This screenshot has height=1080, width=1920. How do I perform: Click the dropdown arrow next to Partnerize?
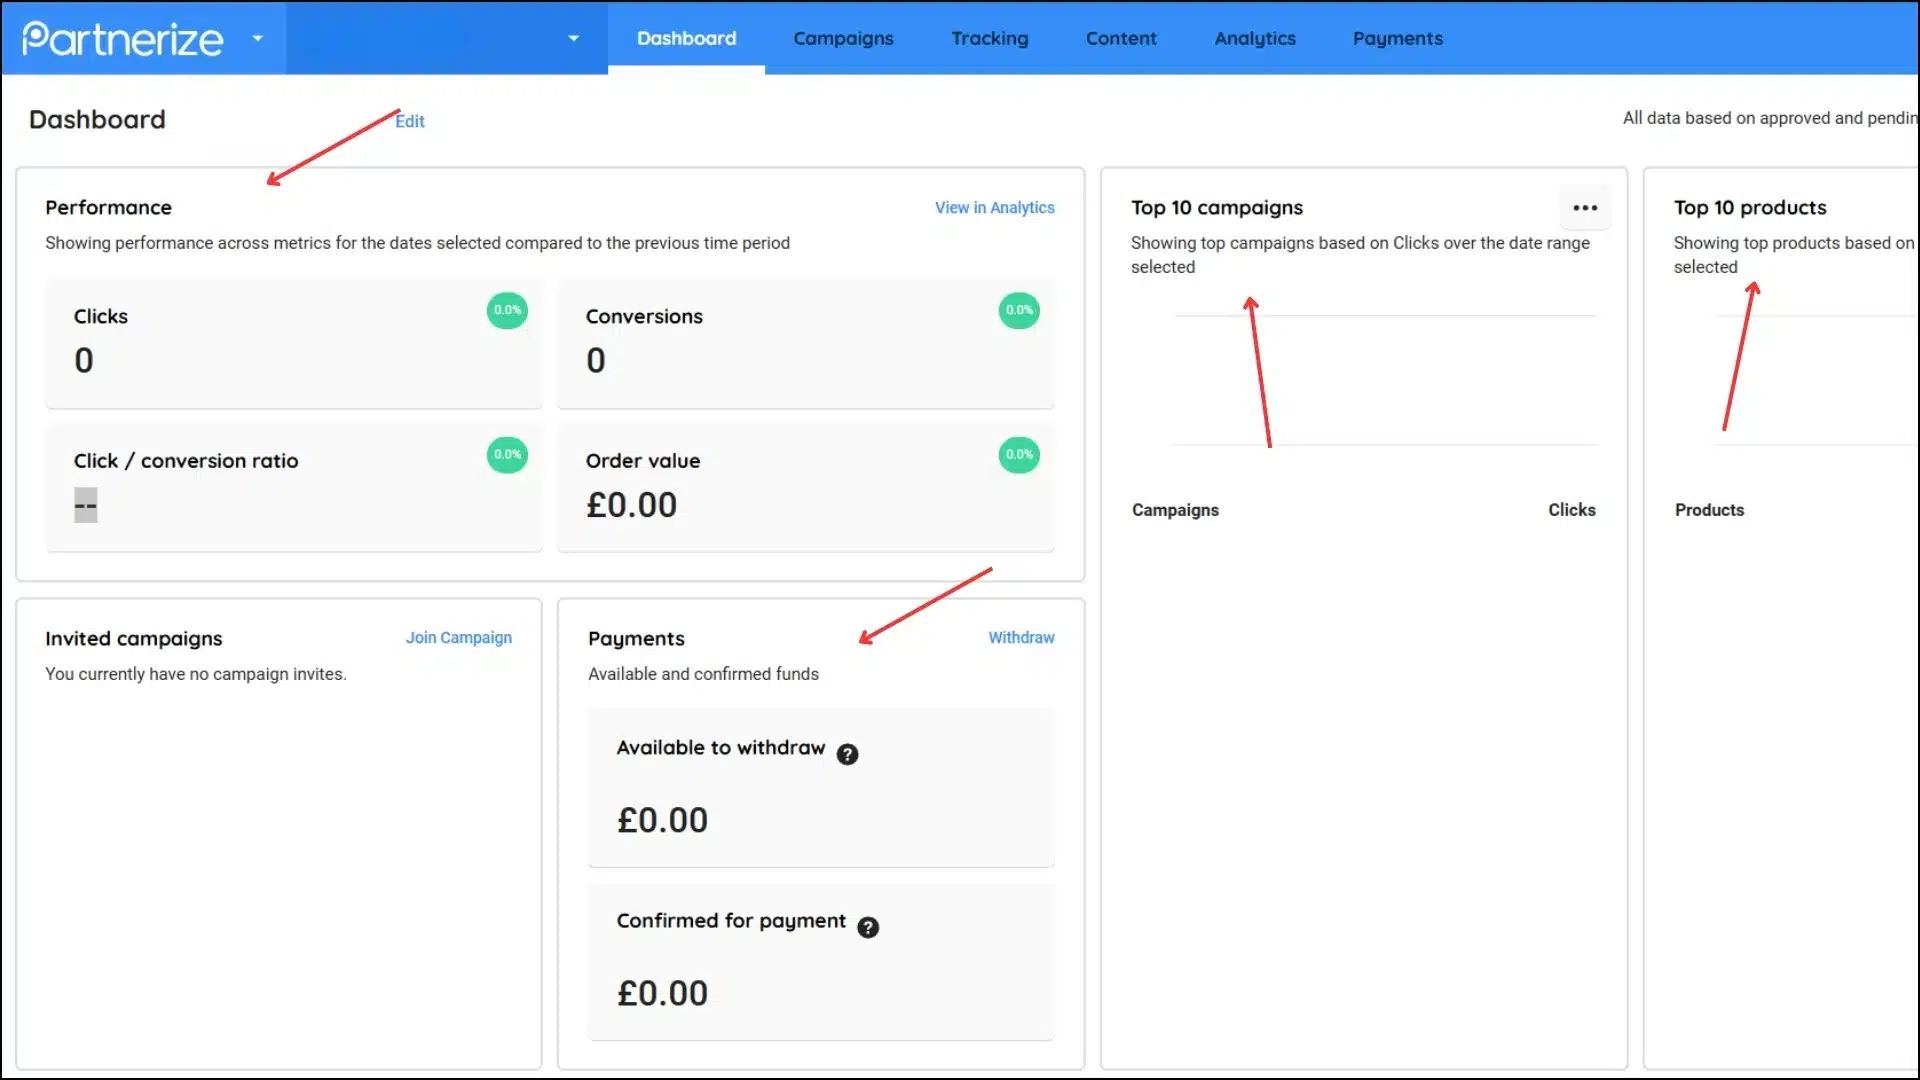(x=258, y=38)
